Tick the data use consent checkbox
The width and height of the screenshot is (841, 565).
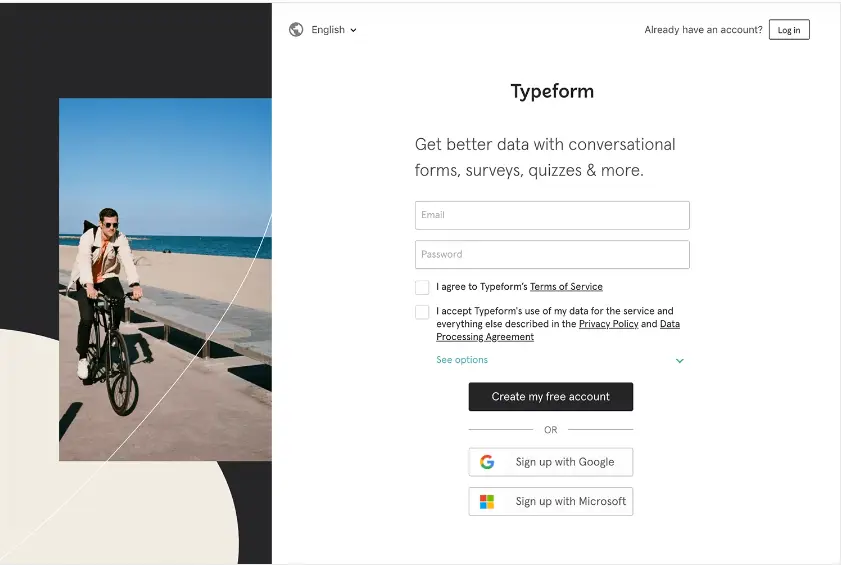422,312
